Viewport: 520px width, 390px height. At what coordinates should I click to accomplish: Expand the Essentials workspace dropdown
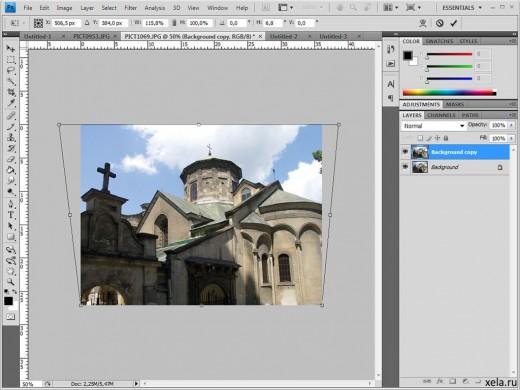(x=462, y=7)
